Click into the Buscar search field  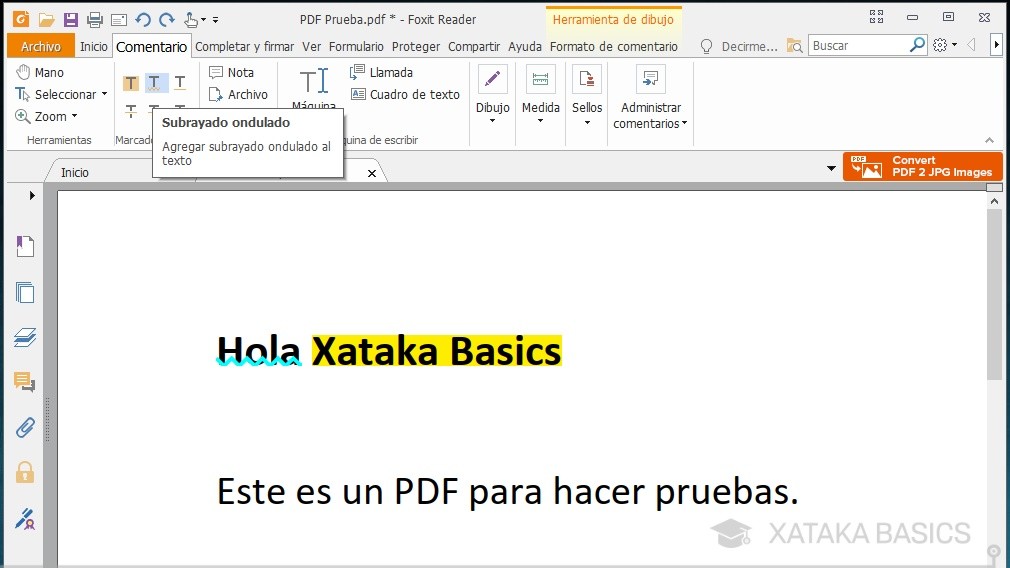point(859,46)
